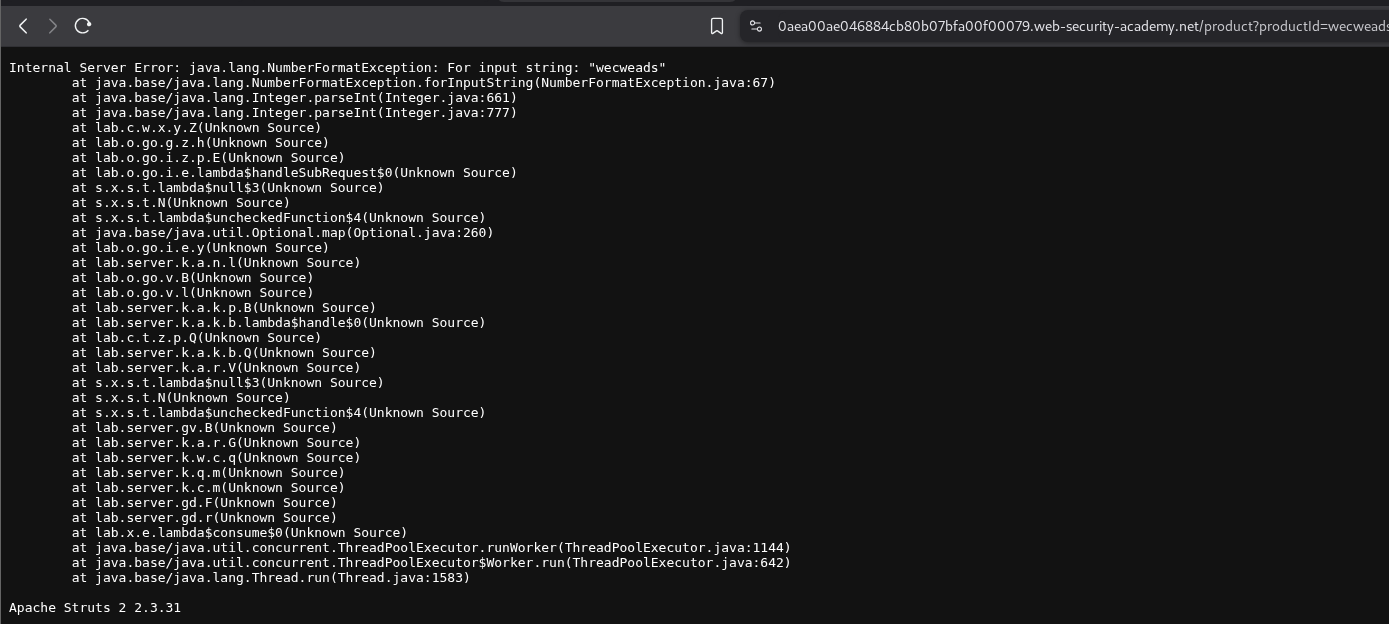Click the Thread.run stack trace line
Screen dimensions: 1389x624
point(270,578)
